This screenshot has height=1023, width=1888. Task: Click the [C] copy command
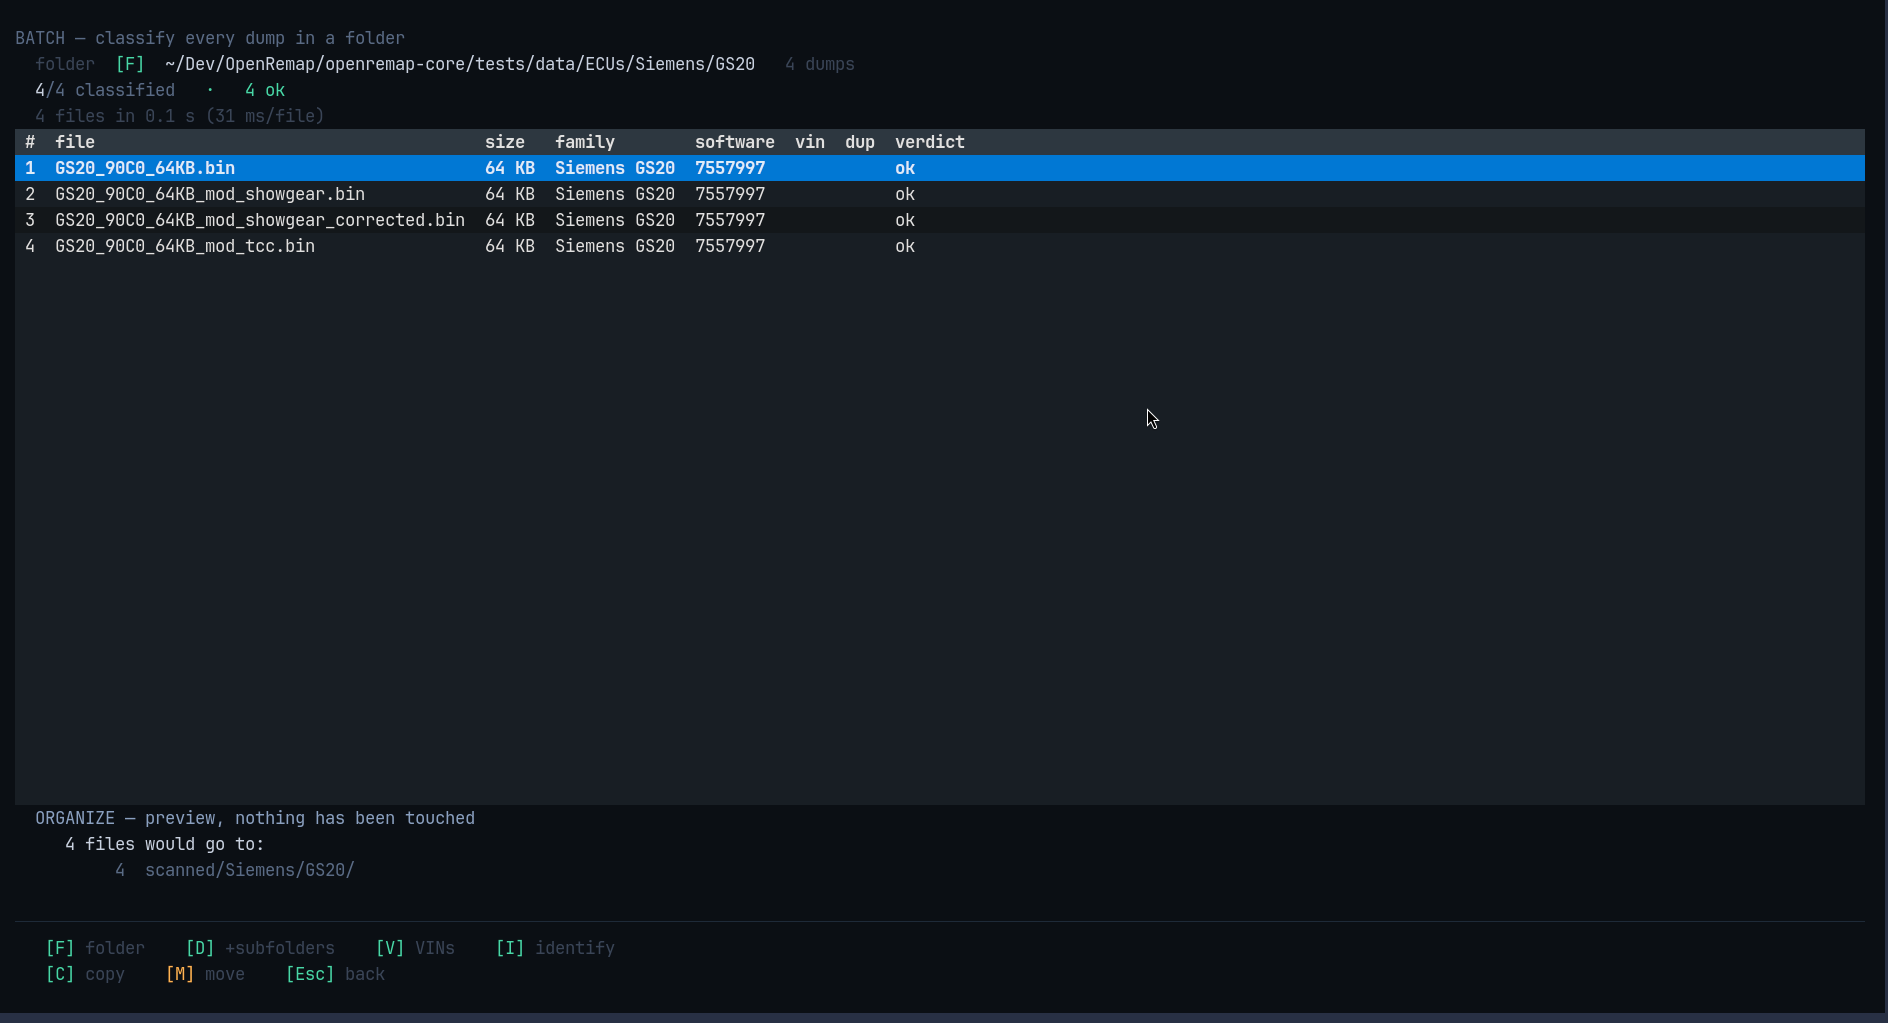[85, 974]
